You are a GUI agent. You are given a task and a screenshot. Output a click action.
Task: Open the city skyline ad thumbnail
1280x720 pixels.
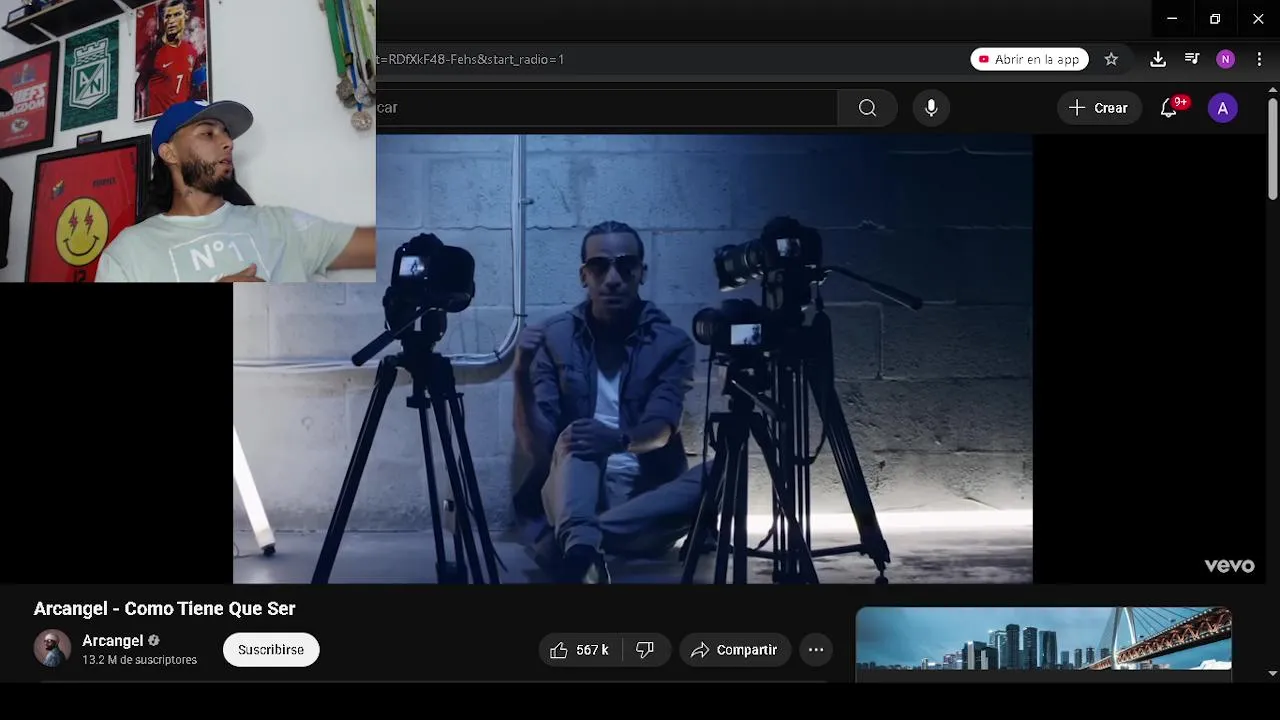tap(1043, 639)
